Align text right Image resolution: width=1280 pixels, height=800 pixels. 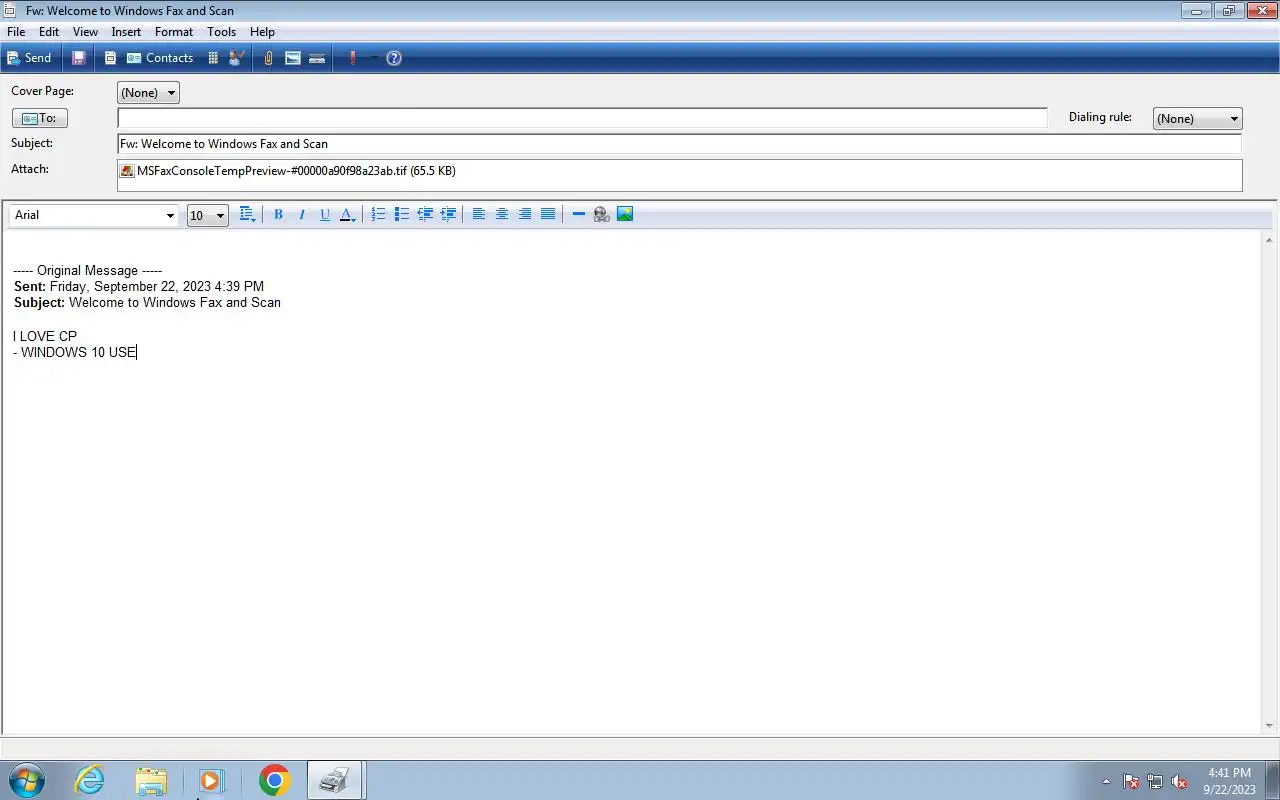click(525, 214)
